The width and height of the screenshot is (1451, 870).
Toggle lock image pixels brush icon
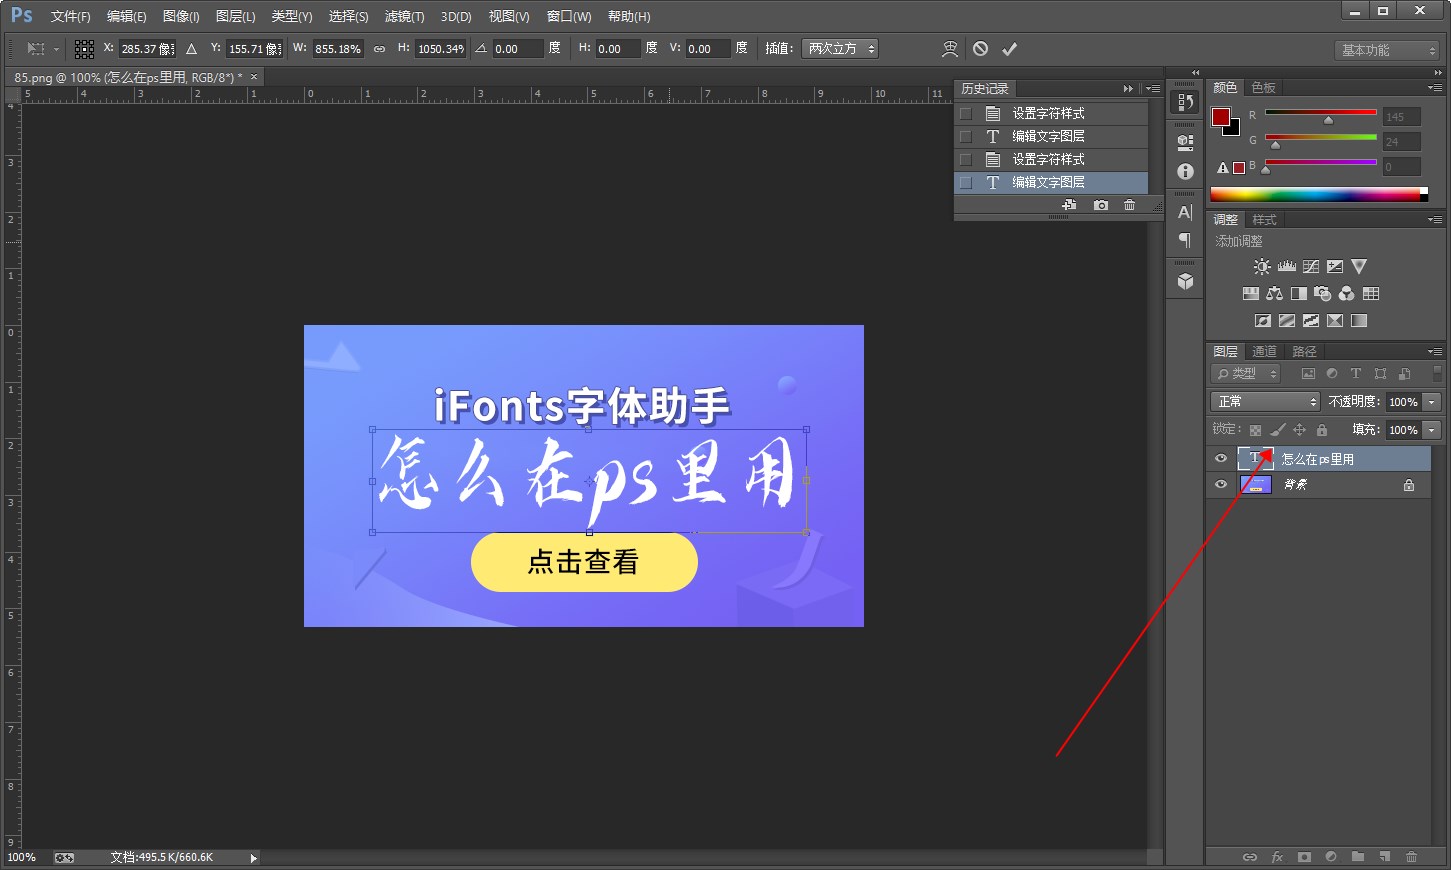coord(1278,430)
